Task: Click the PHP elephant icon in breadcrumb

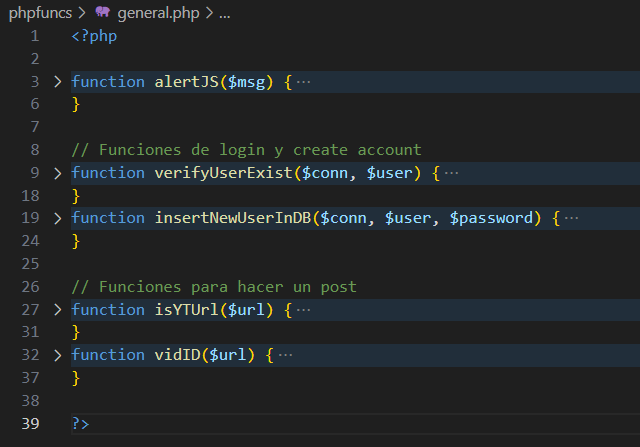Action: click(x=103, y=13)
